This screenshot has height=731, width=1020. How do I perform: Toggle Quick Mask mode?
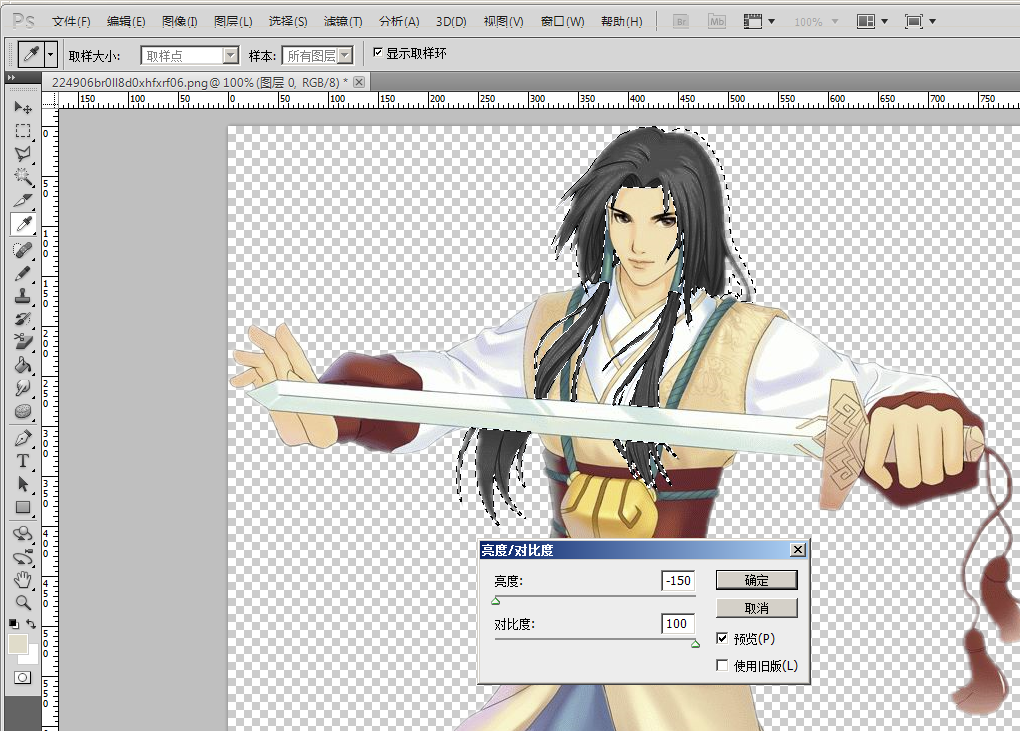23,678
